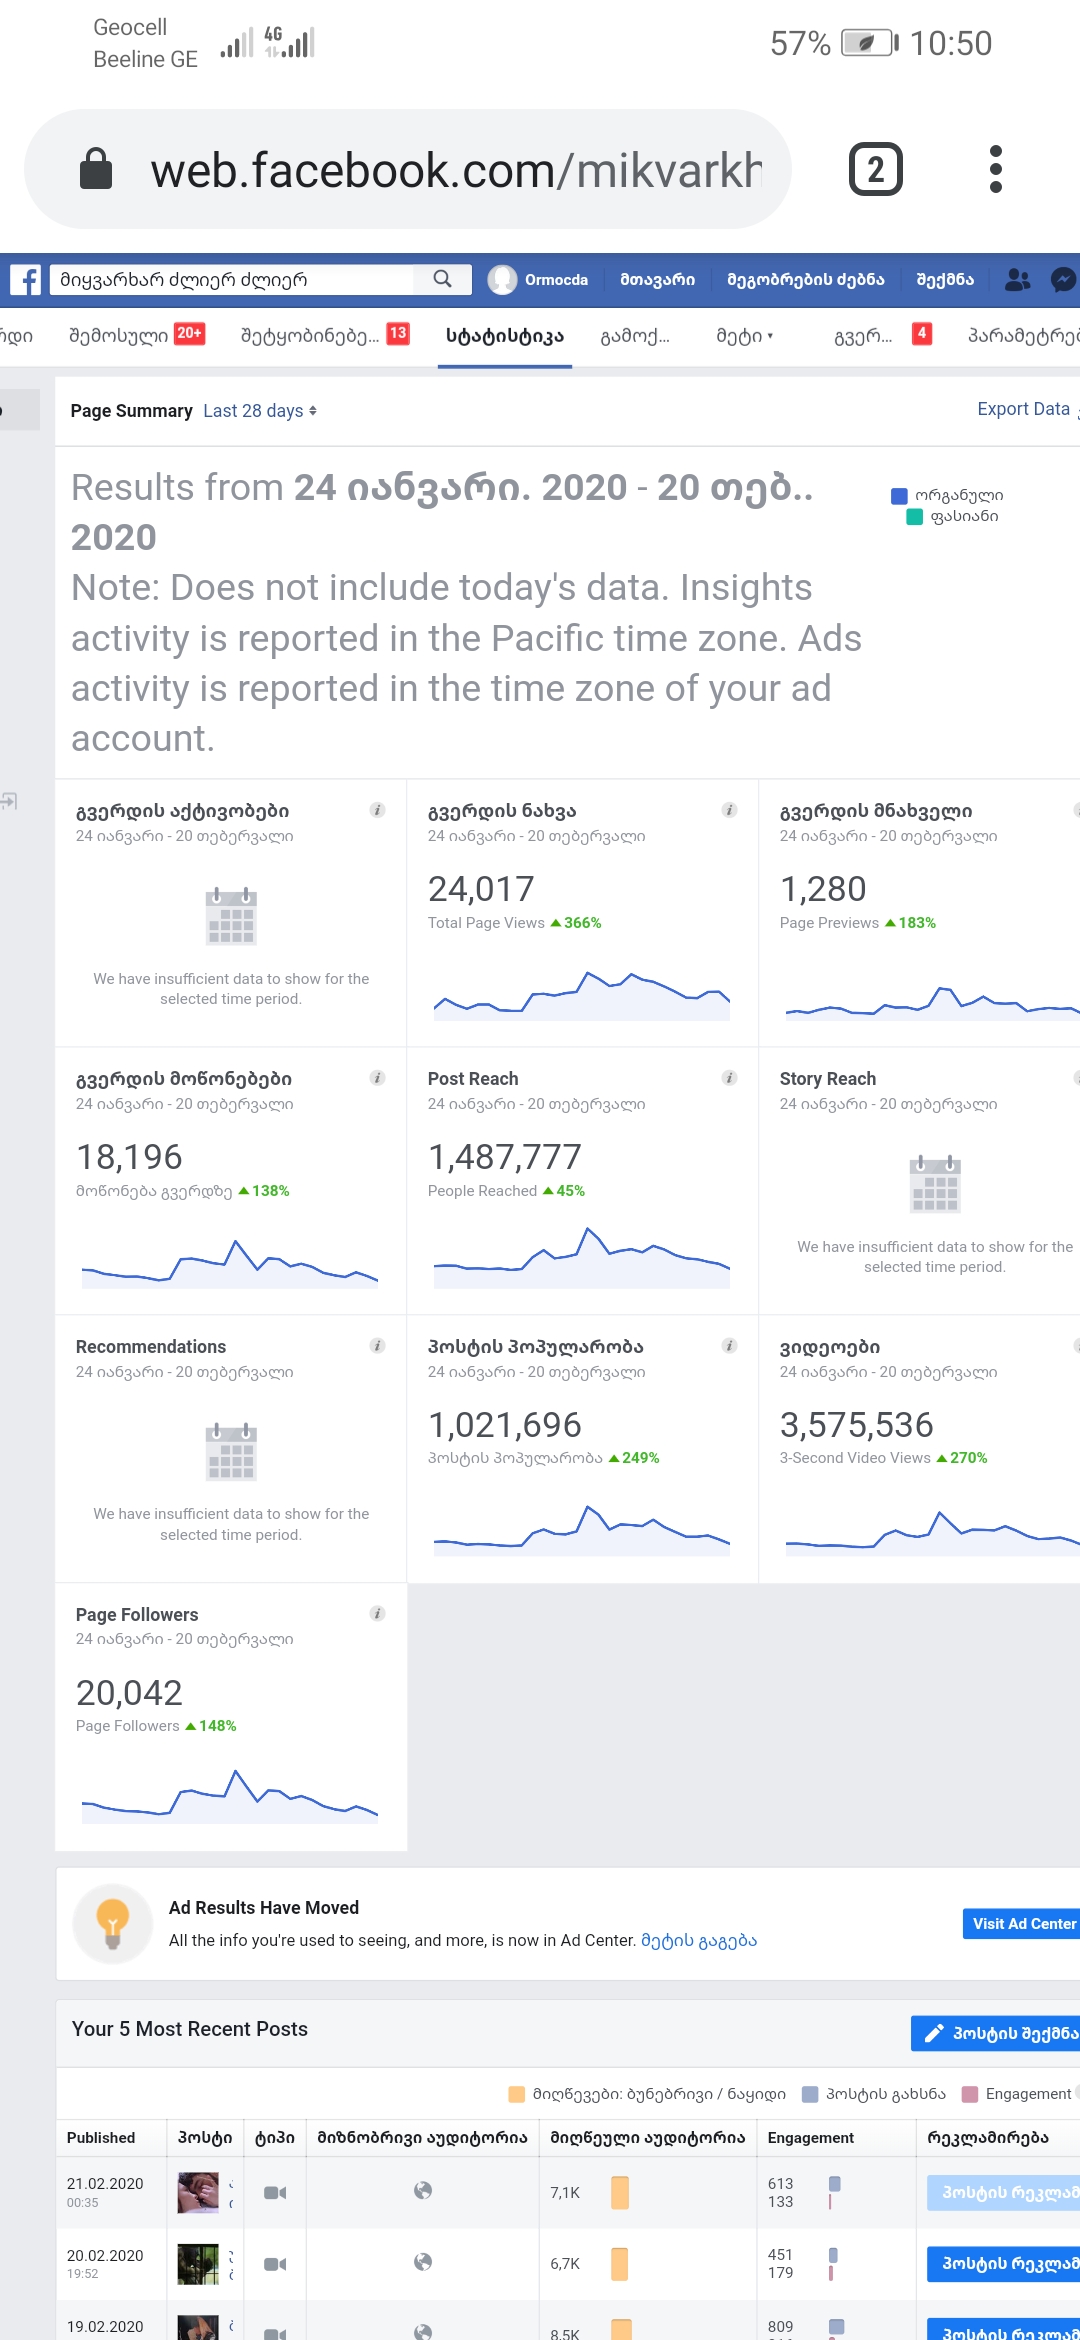1080x2340 pixels.
Task: Click the 1,487,777 Post Reach value
Action: [x=504, y=1157]
